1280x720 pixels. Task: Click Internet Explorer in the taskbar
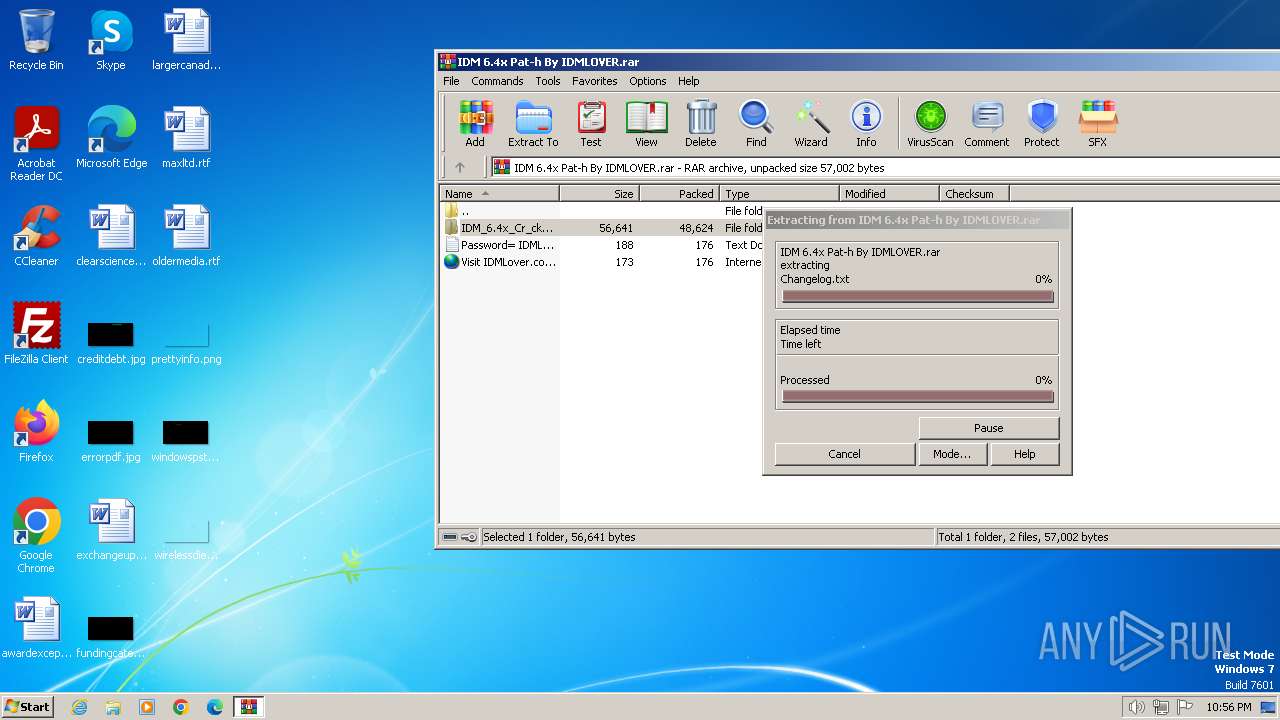79,707
